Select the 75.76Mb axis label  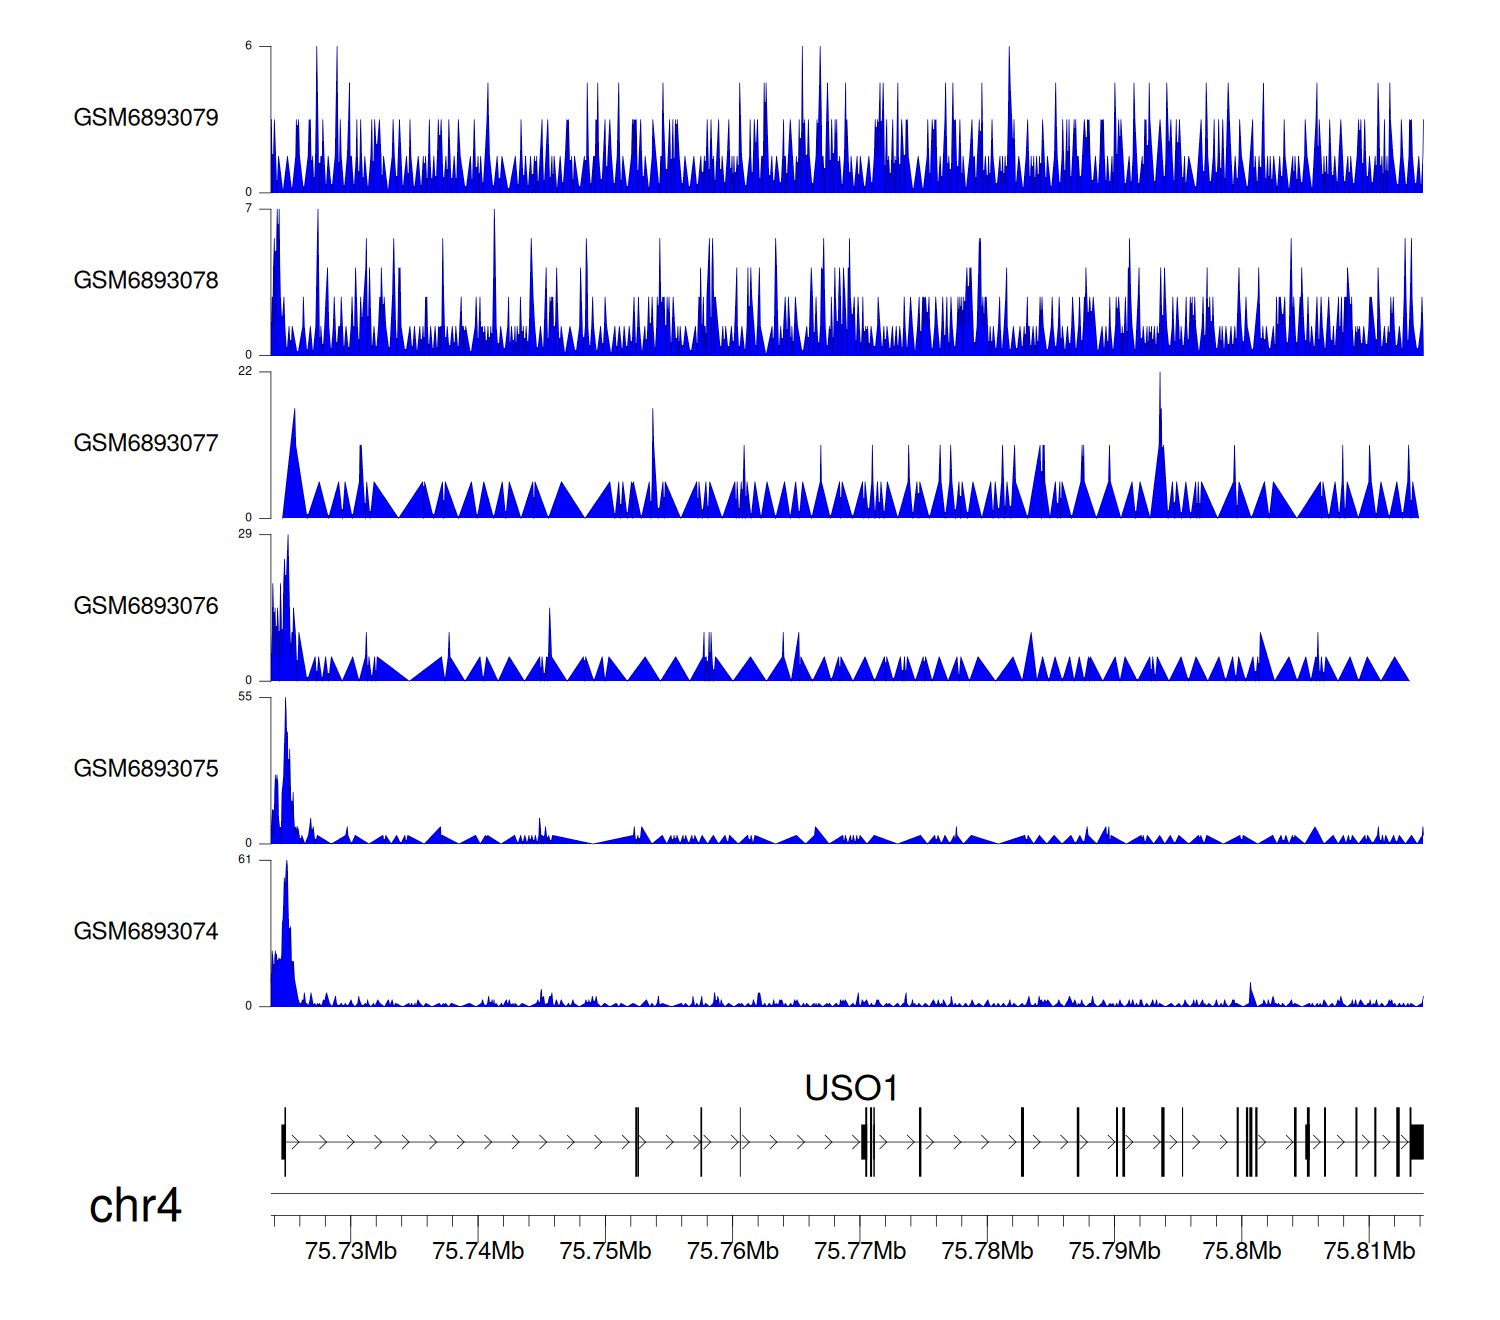click(733, 1251)
